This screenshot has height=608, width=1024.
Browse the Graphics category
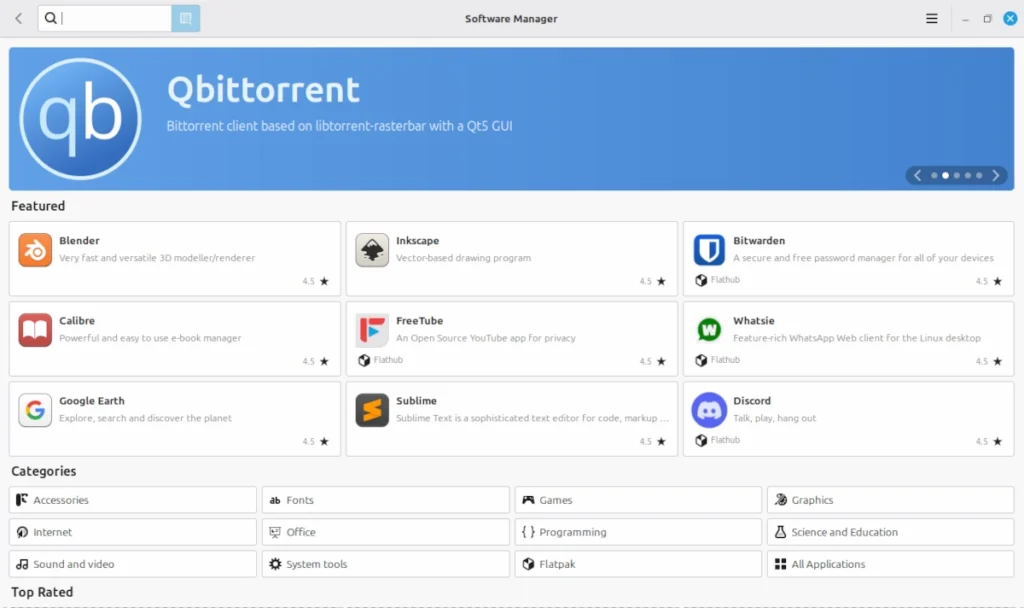(891, 500)
